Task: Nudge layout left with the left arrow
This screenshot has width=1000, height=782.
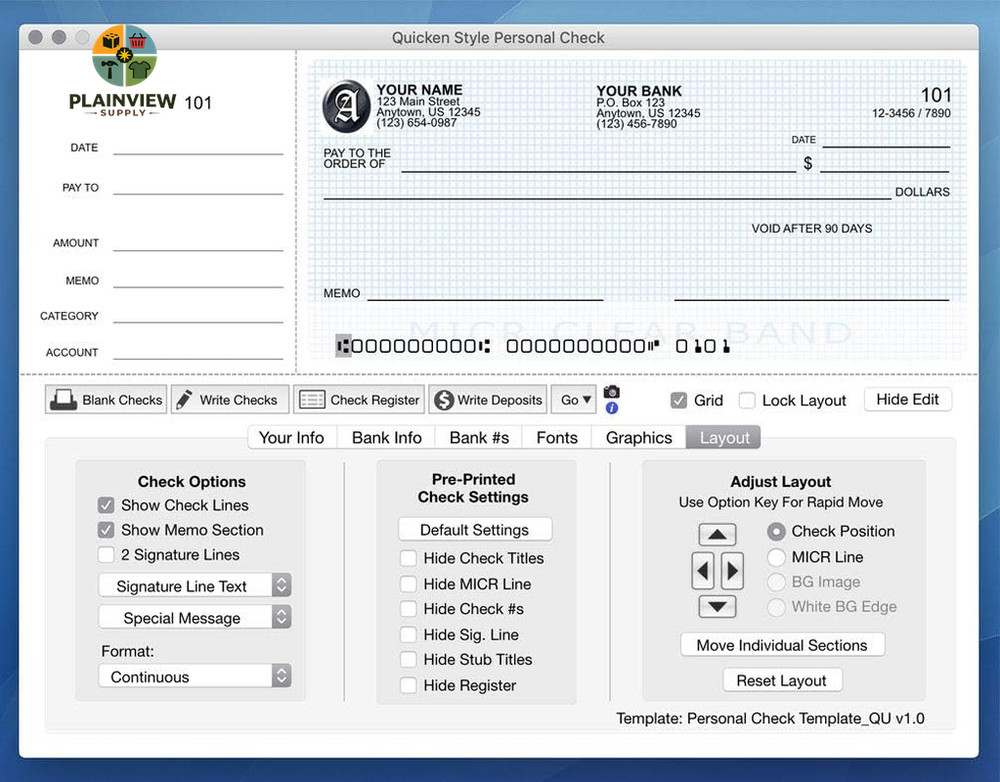Action: (703, 570)
